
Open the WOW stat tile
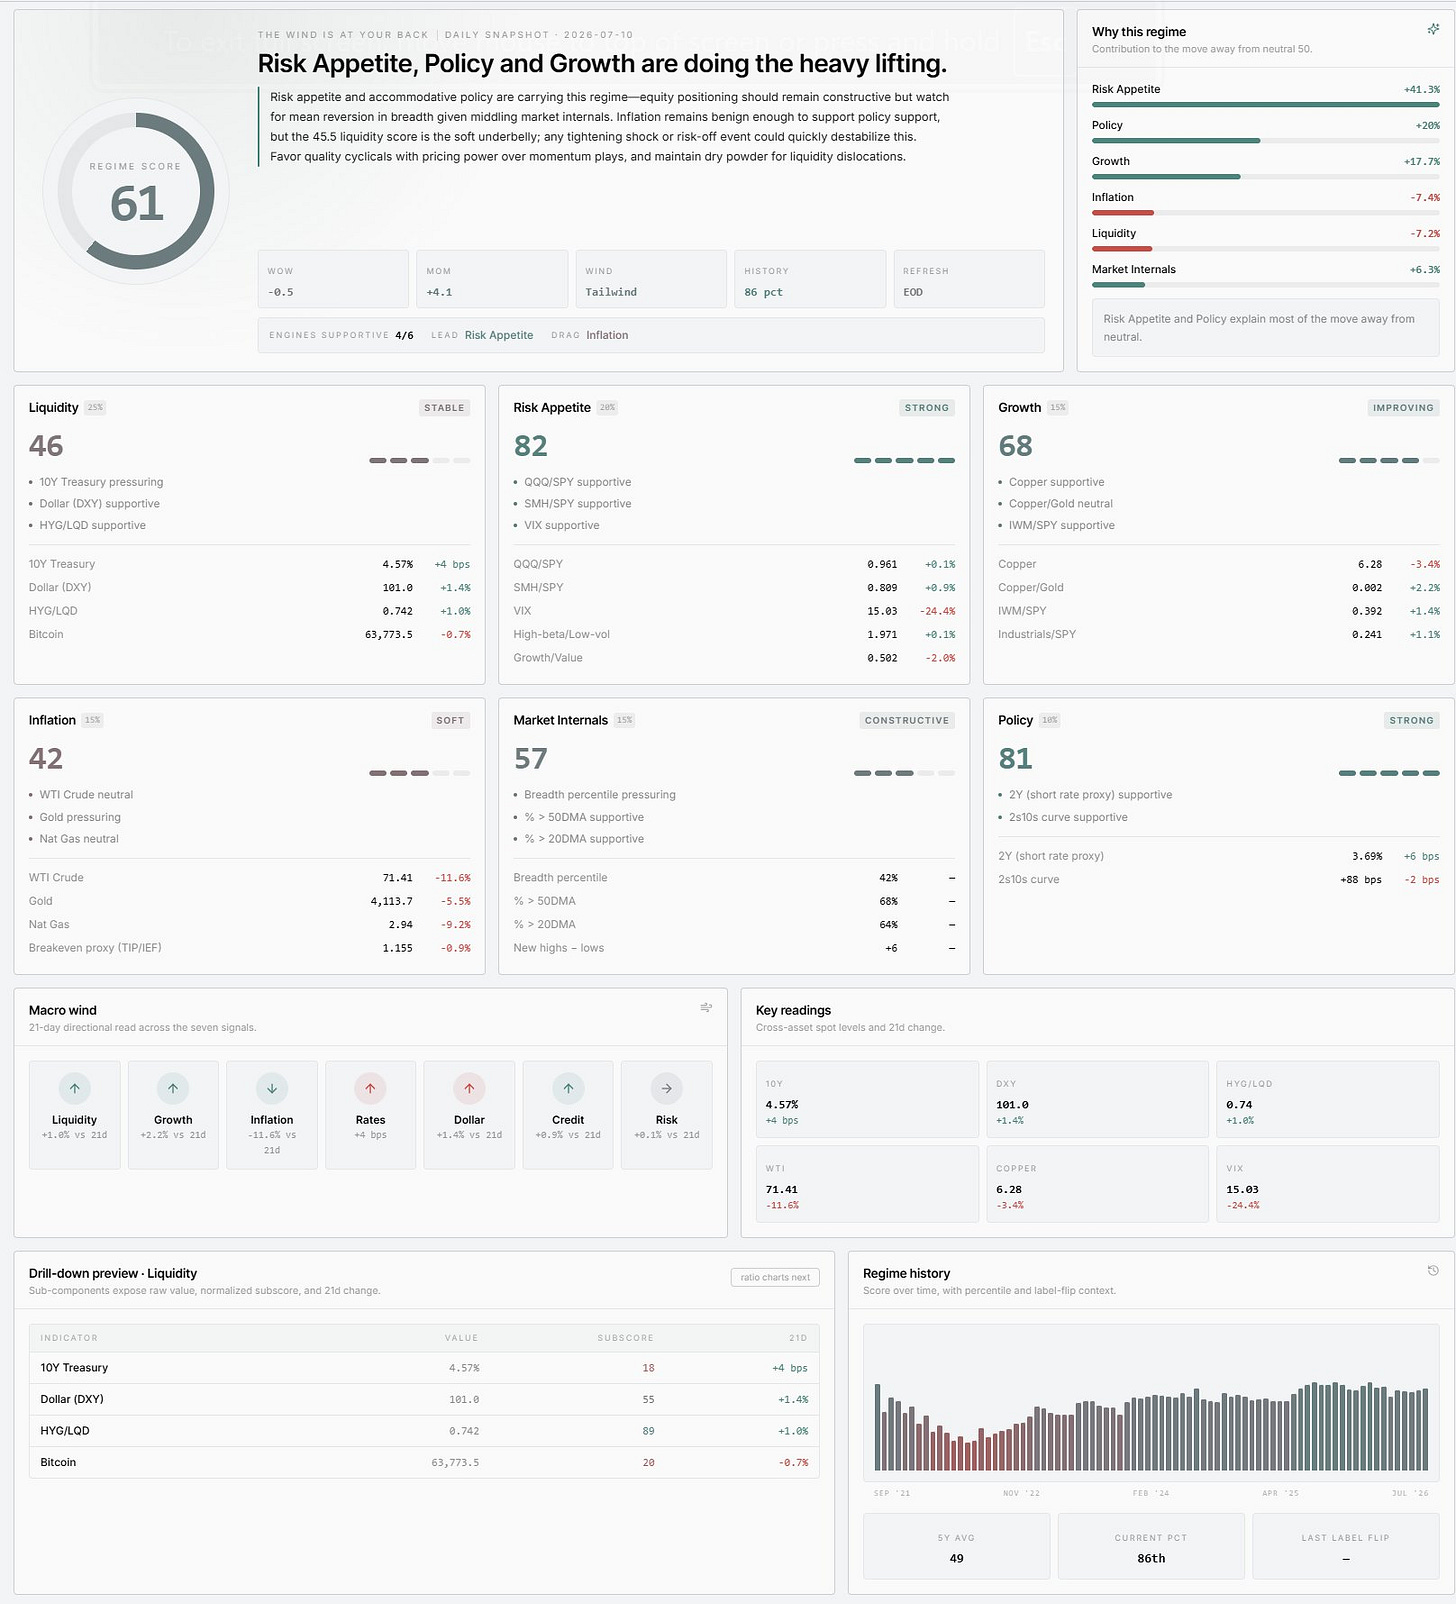point(333,279)
